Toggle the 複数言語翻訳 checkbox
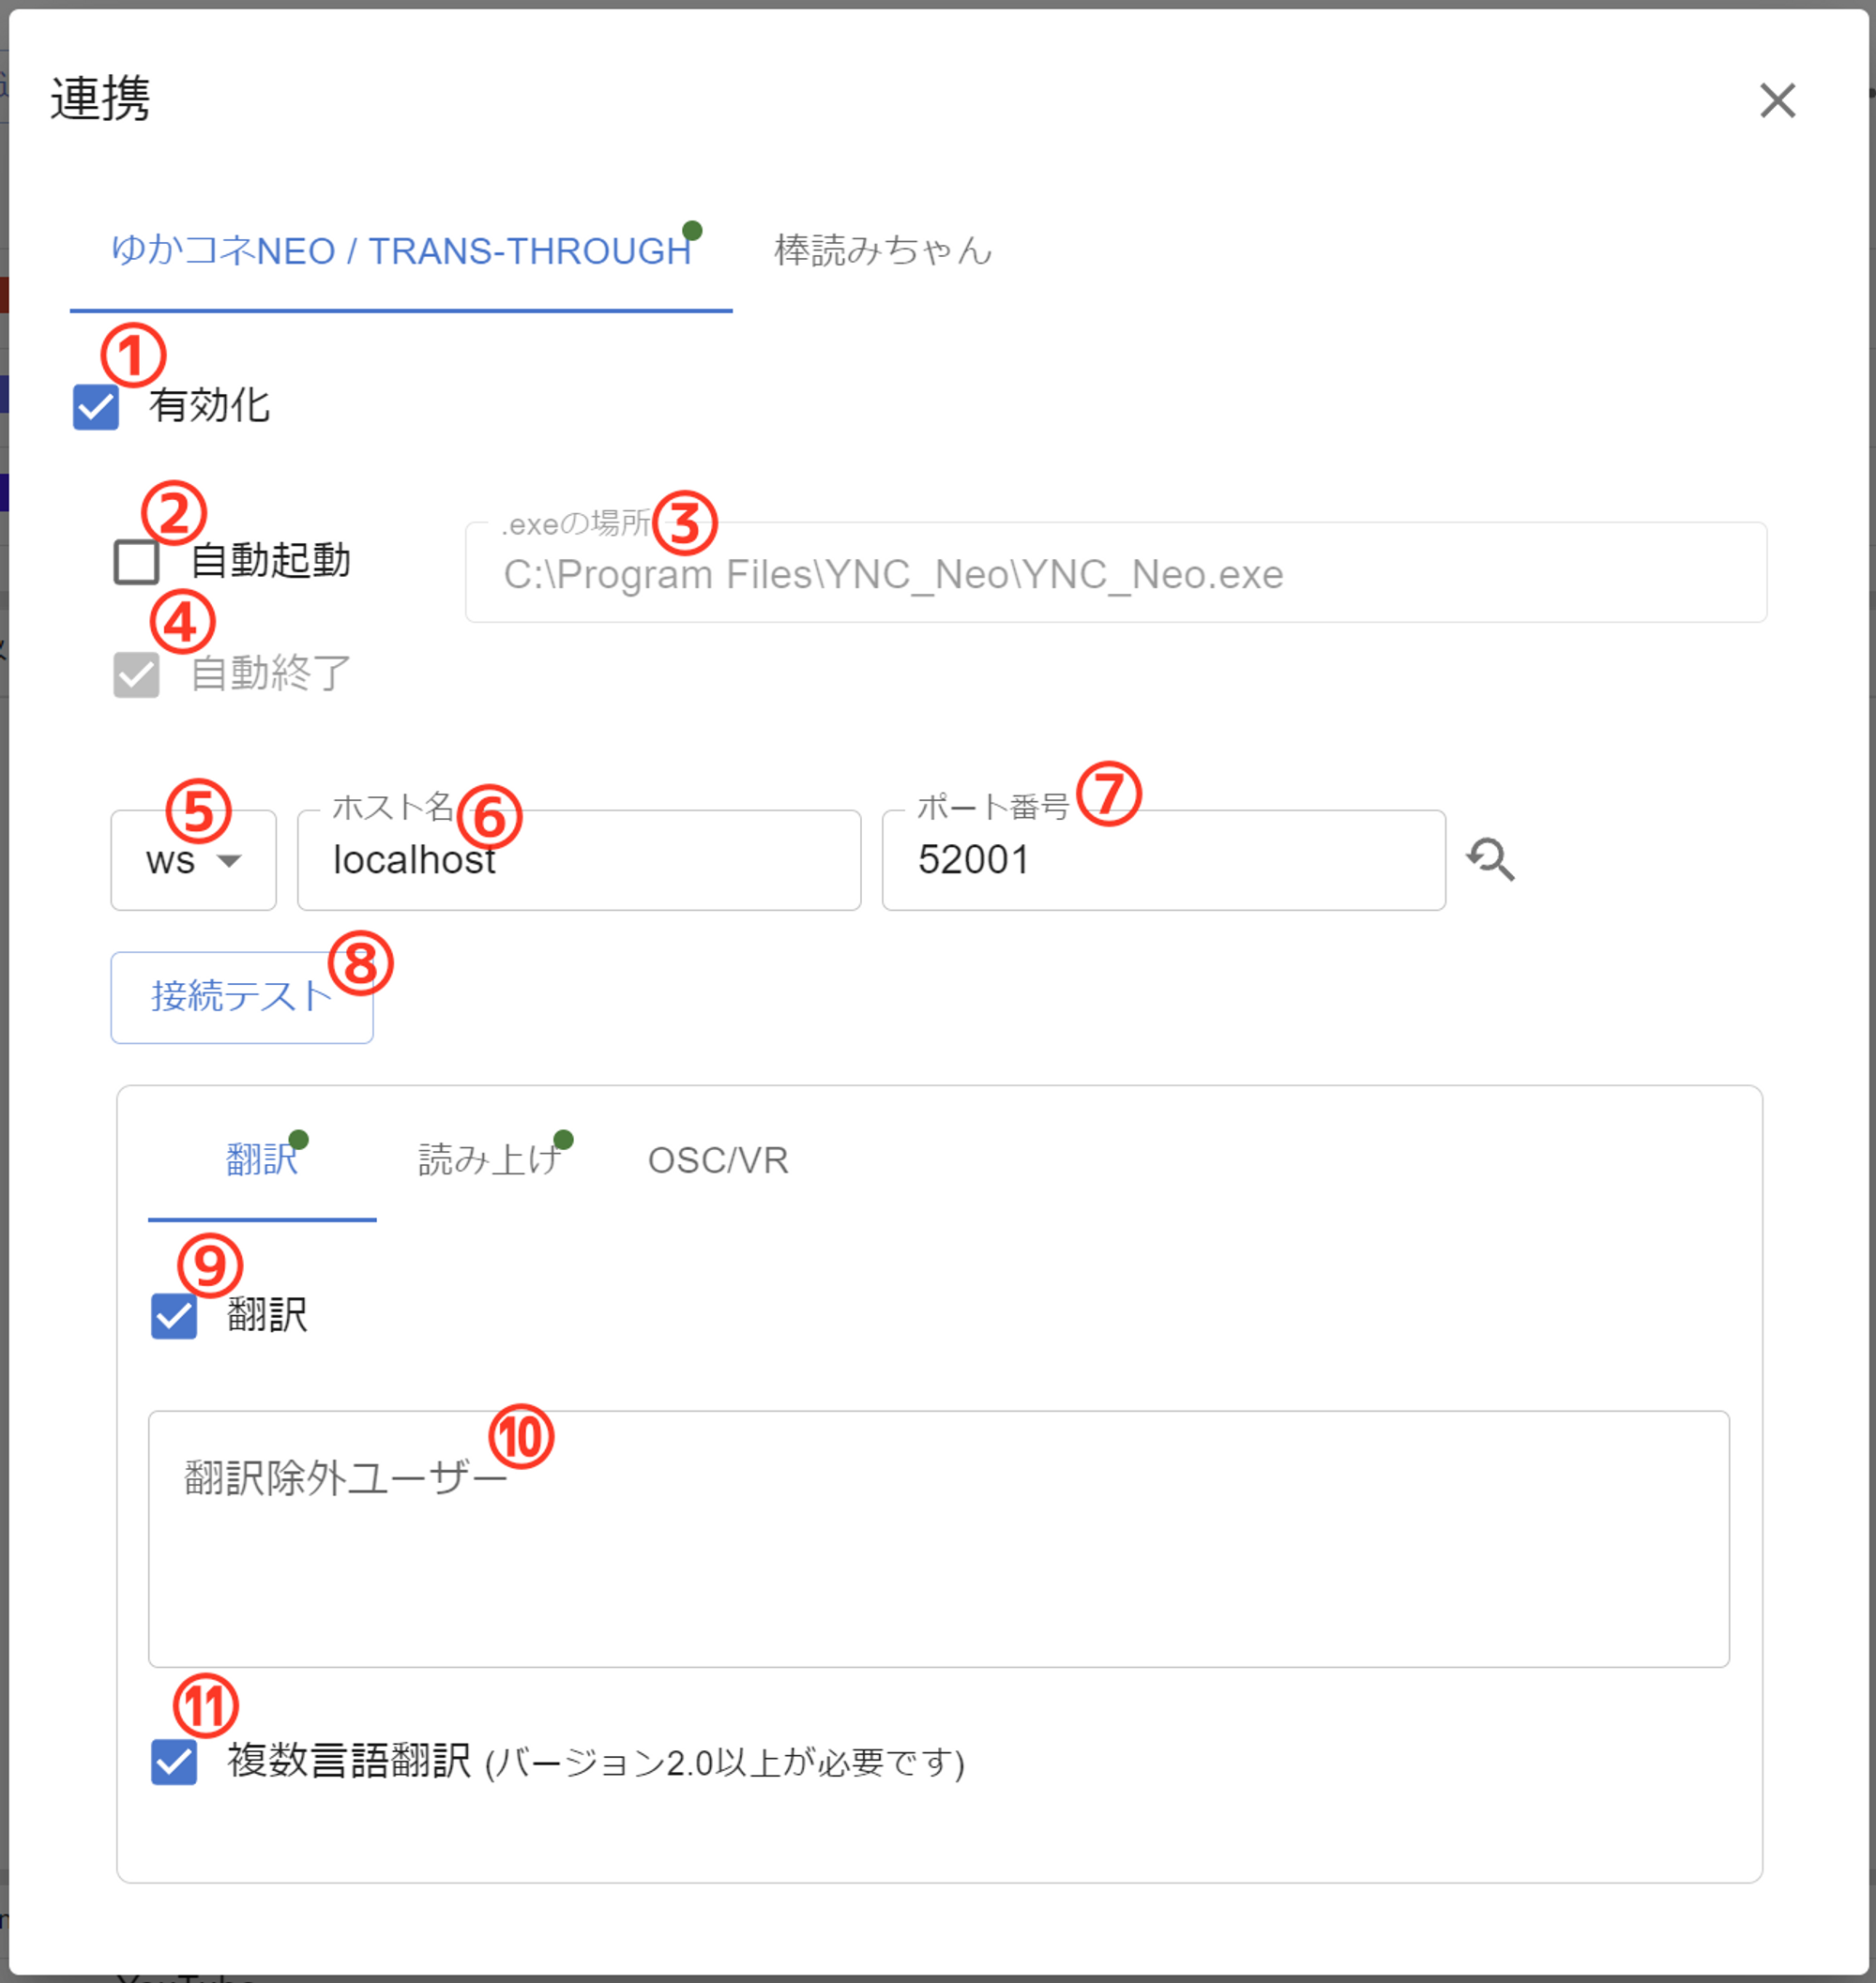 pyautogui.click(x=174, y=1761)
